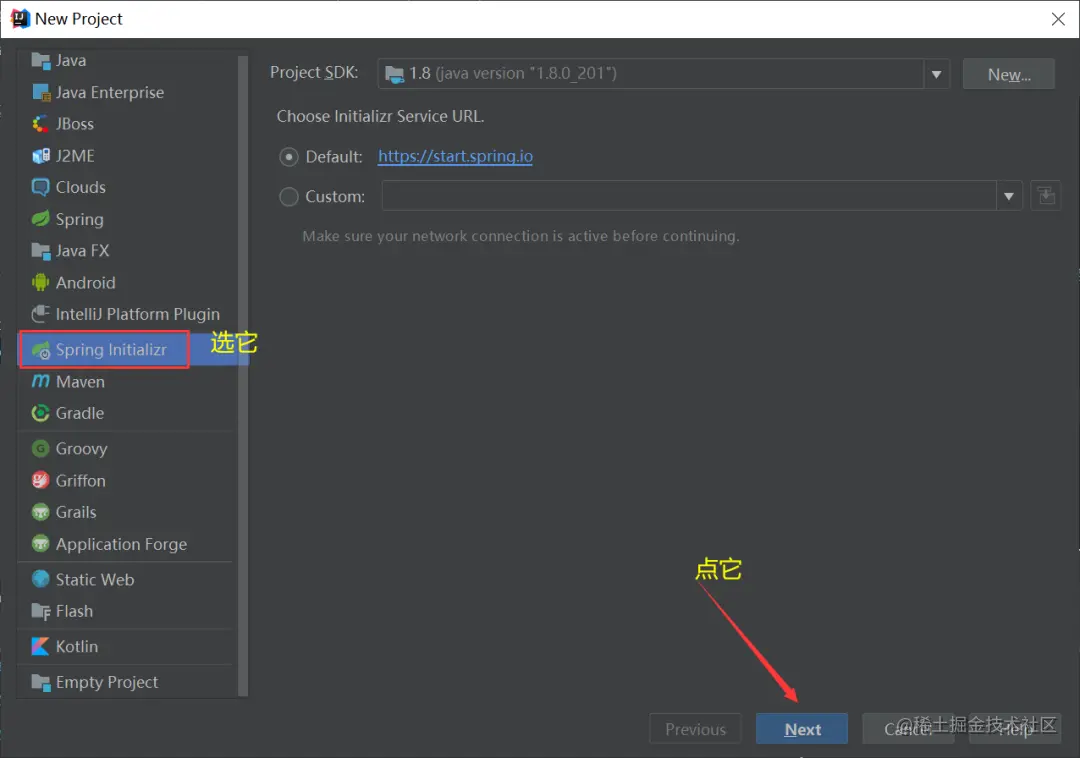Select the Grails label

[x=76, y=512]
